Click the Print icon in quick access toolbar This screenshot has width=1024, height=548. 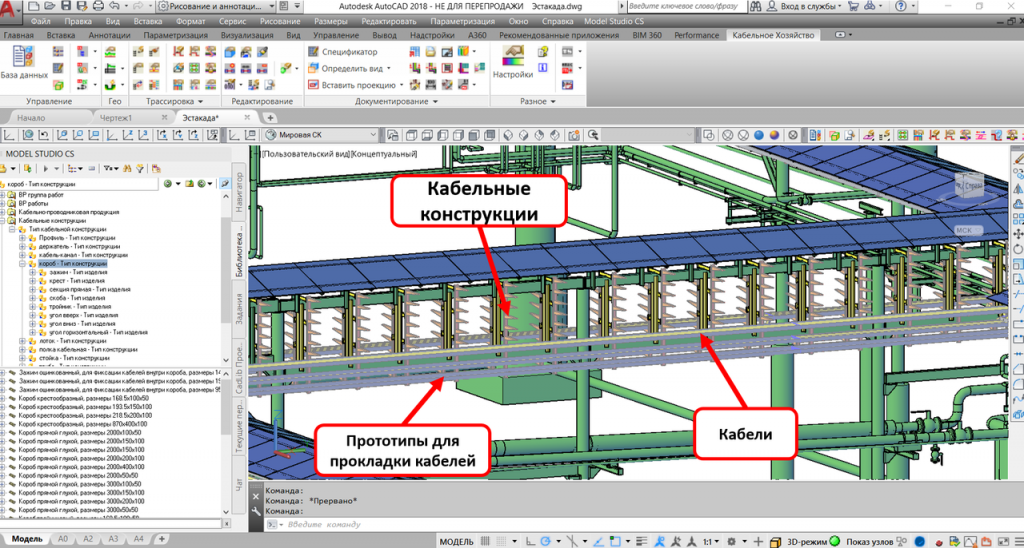[x=97, y=7]
